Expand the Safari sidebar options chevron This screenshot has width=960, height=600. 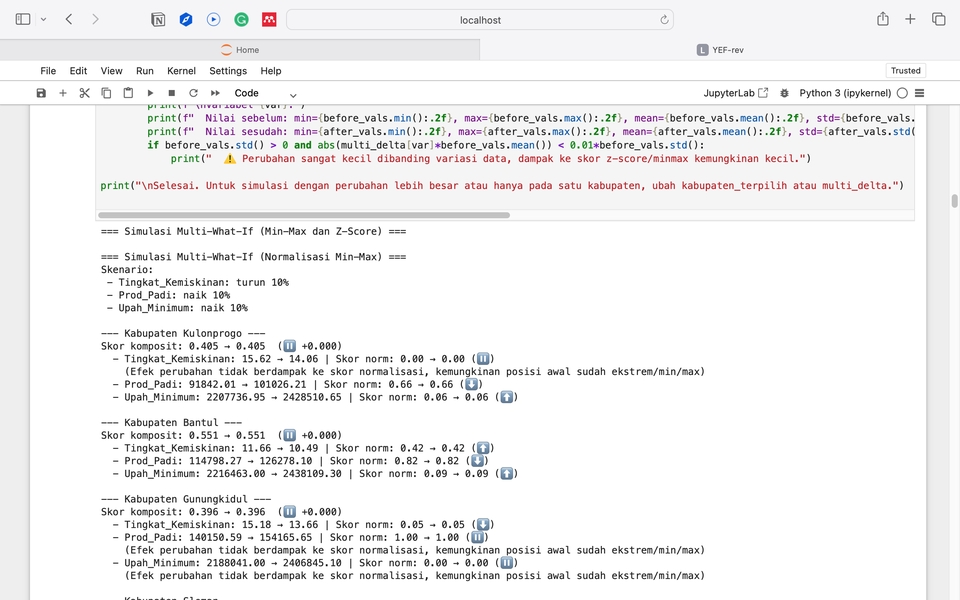click(43, 19)
